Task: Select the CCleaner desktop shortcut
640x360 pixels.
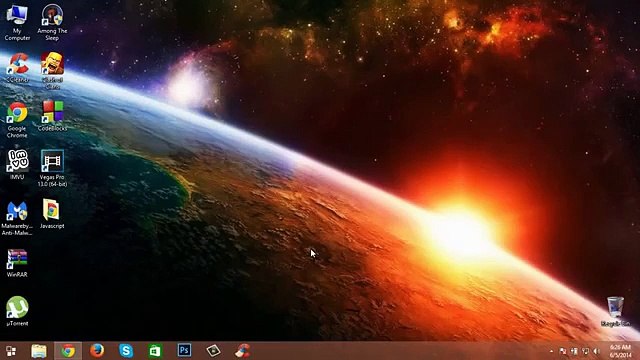Action: (17, 68)
